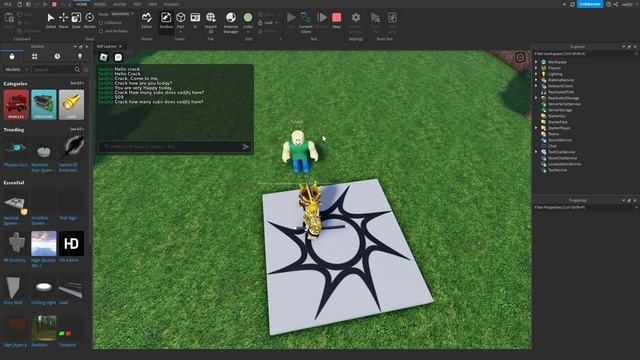Expand the TextChatService tree node
The image size is (640, 360).
[x=536, y=152]
